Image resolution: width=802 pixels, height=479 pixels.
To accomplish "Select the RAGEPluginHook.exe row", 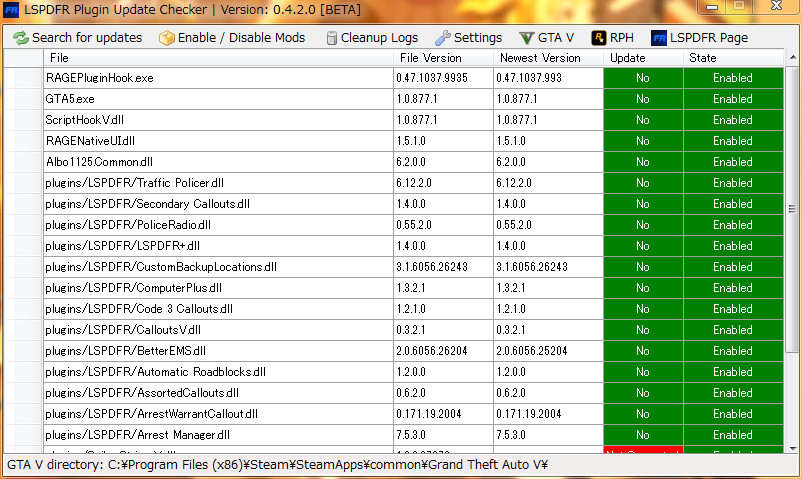I will tap(393, 78).
